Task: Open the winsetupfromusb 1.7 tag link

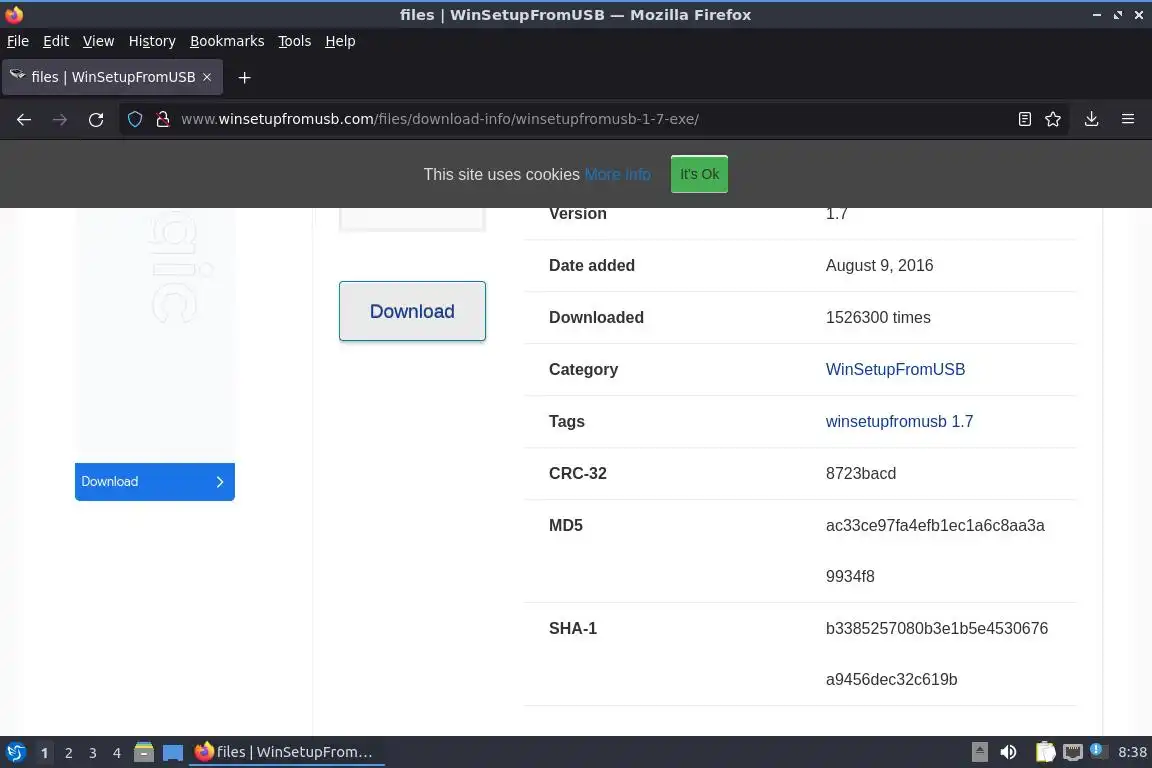Action: pyautogui.click(x=899, y=422)
